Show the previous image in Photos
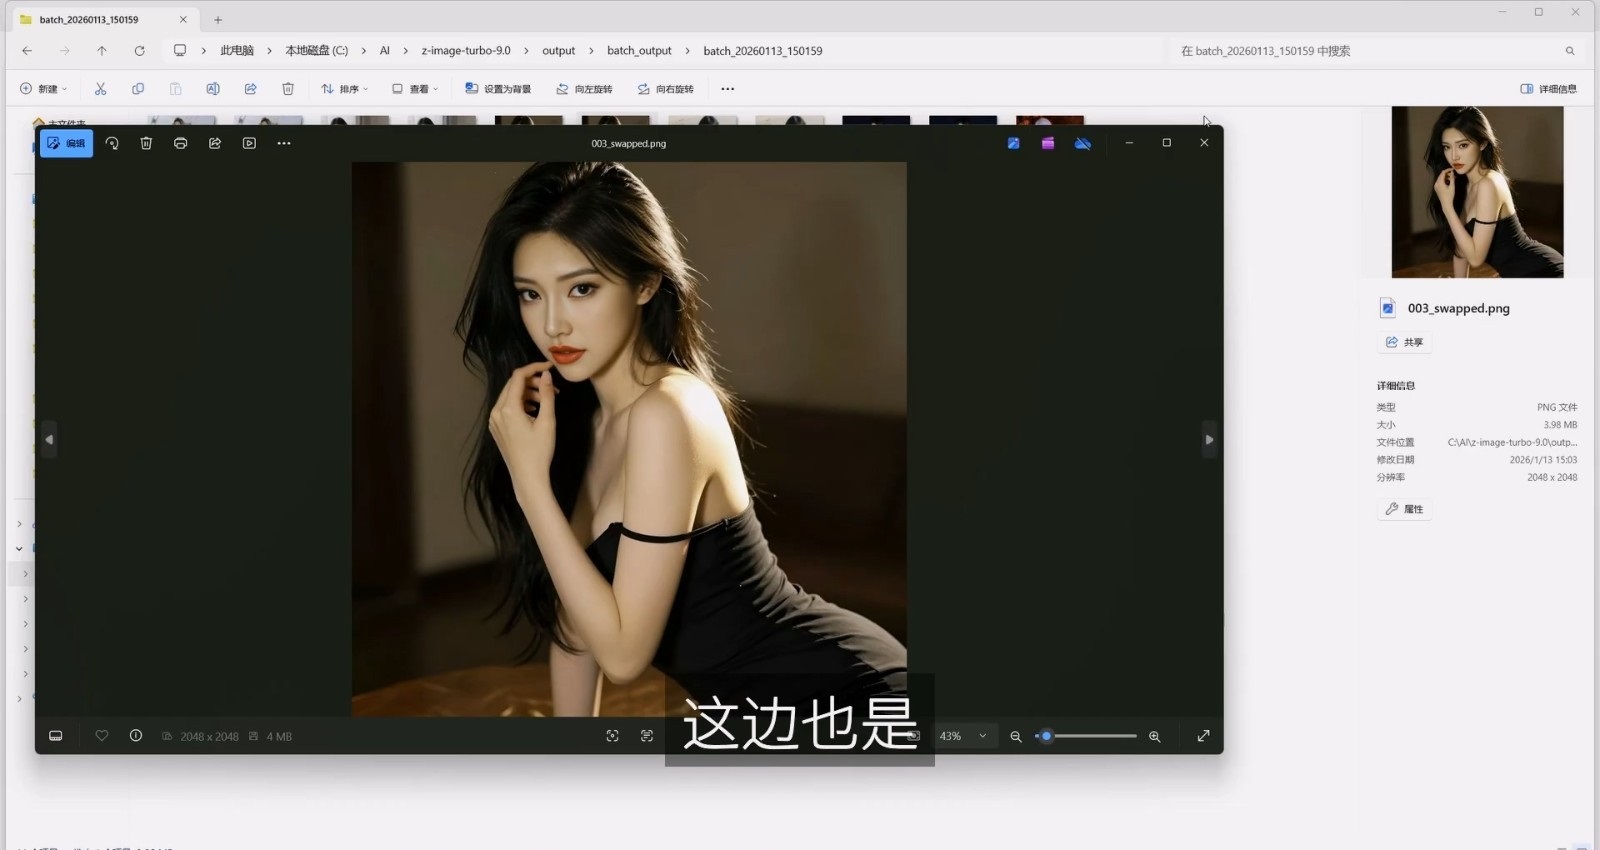Screen dimensions: 1600x850 [x=49, y=439]
